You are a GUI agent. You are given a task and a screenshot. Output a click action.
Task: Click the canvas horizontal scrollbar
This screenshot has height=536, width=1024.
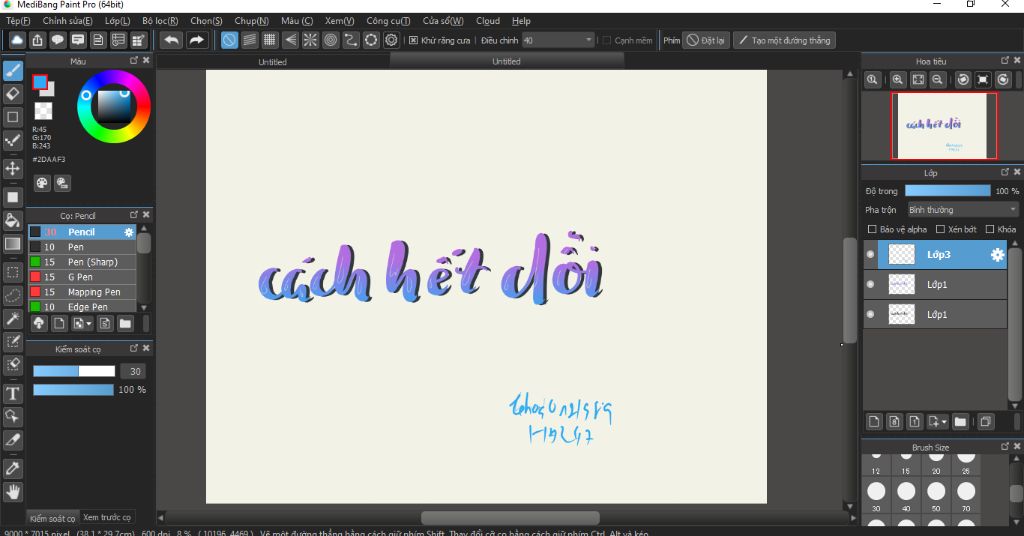point(510,518)
